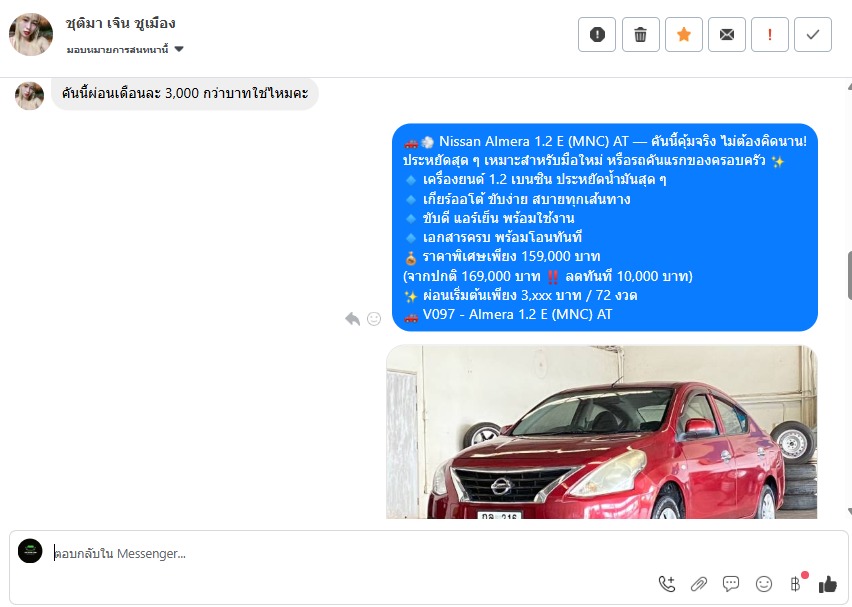This screenshot has width=852, height=607.
Task: Add emoji reaction to Nissan Almera message
Action: pyautogui.click(x=374, y=318)
